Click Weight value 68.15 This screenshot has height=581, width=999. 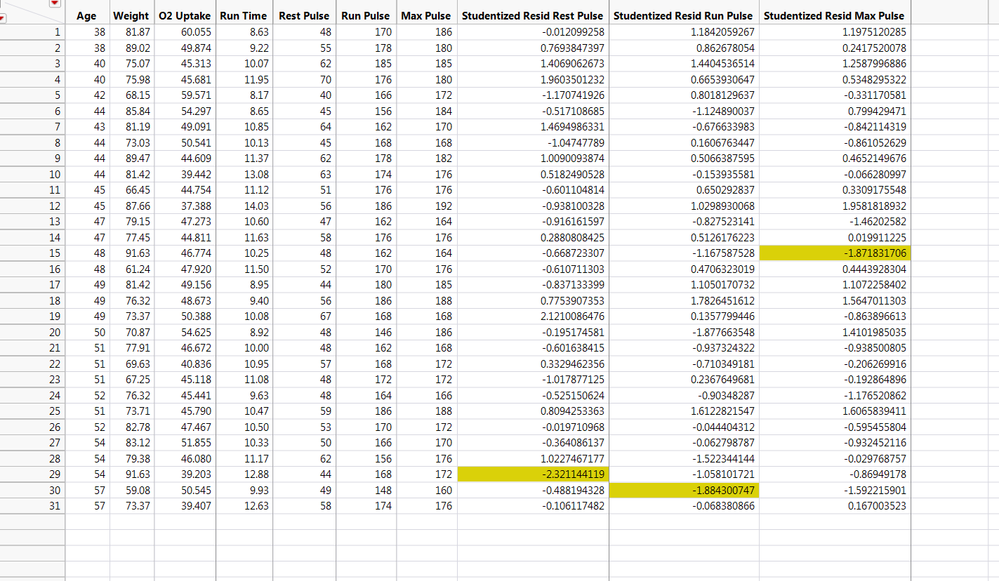pos(138,96)
